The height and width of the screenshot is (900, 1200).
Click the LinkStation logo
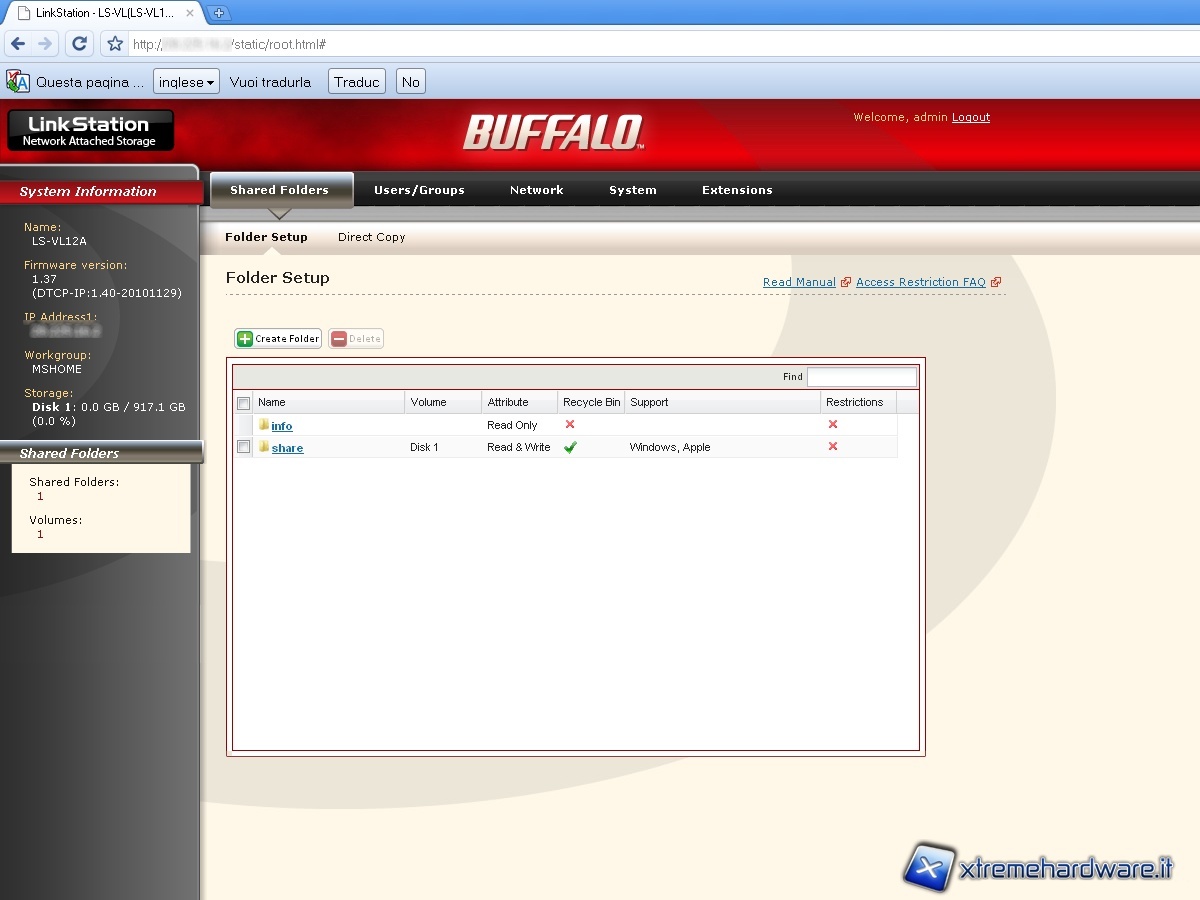click(90, 130)
